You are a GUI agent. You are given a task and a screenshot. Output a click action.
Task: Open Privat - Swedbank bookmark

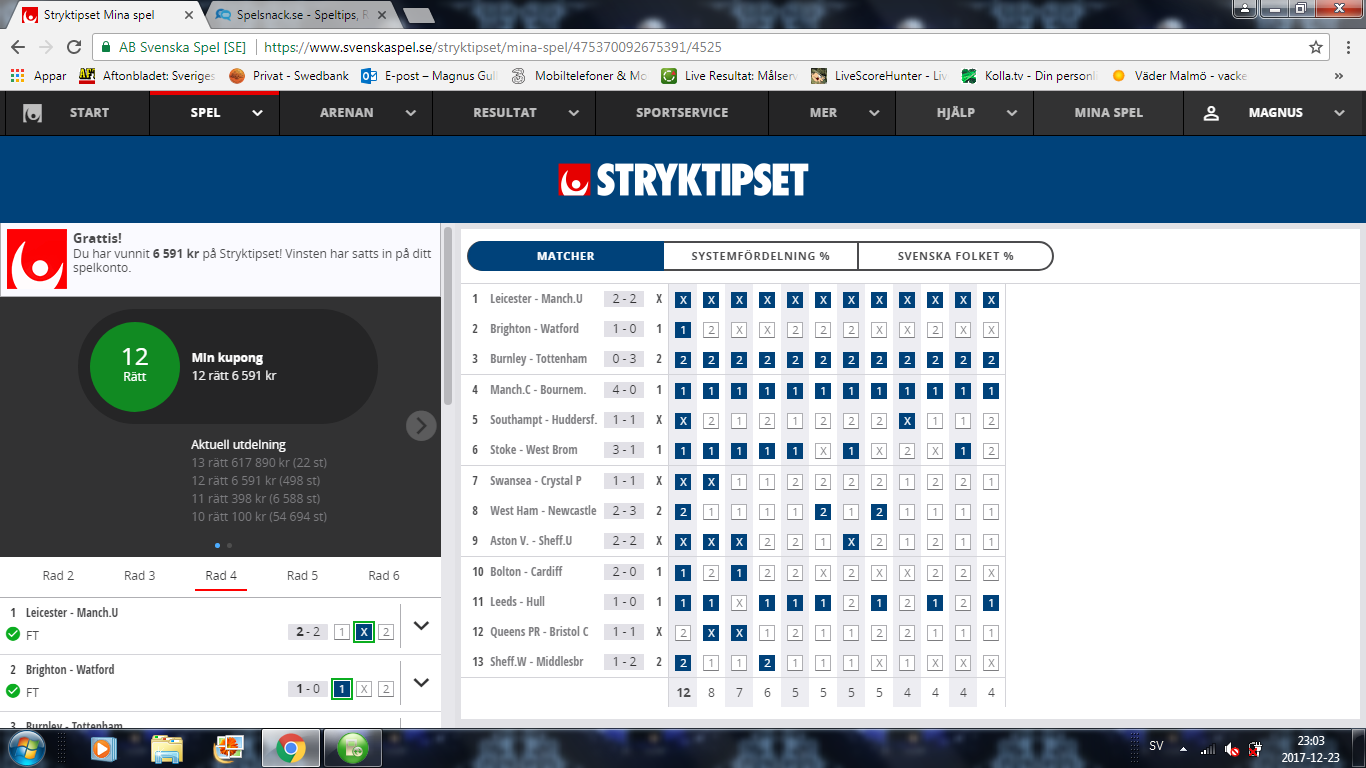coord(289,75)
